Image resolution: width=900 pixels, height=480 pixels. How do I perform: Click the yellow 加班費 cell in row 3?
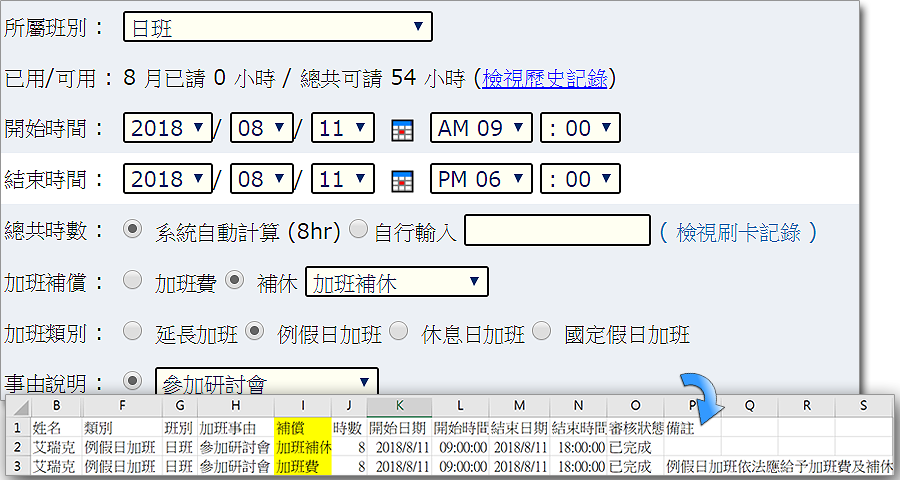click(303, 466)
